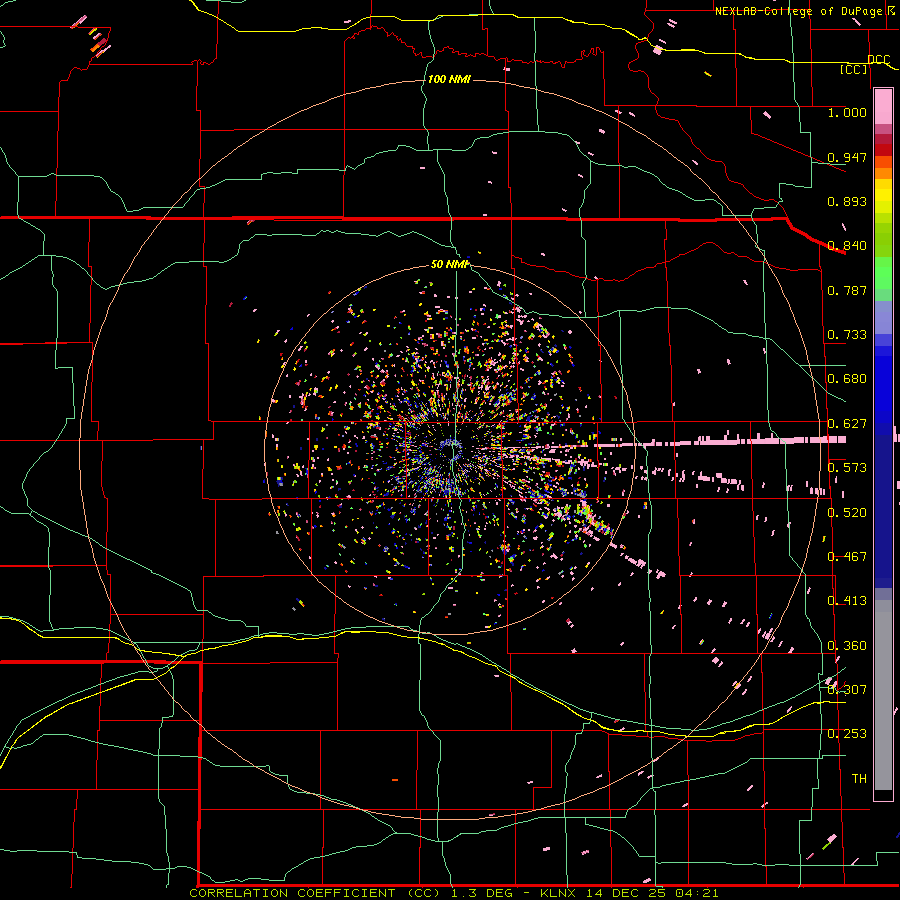Pick the red segment of color bar
The width and height of the screenshot is (900, 900).
coord(883,150)
